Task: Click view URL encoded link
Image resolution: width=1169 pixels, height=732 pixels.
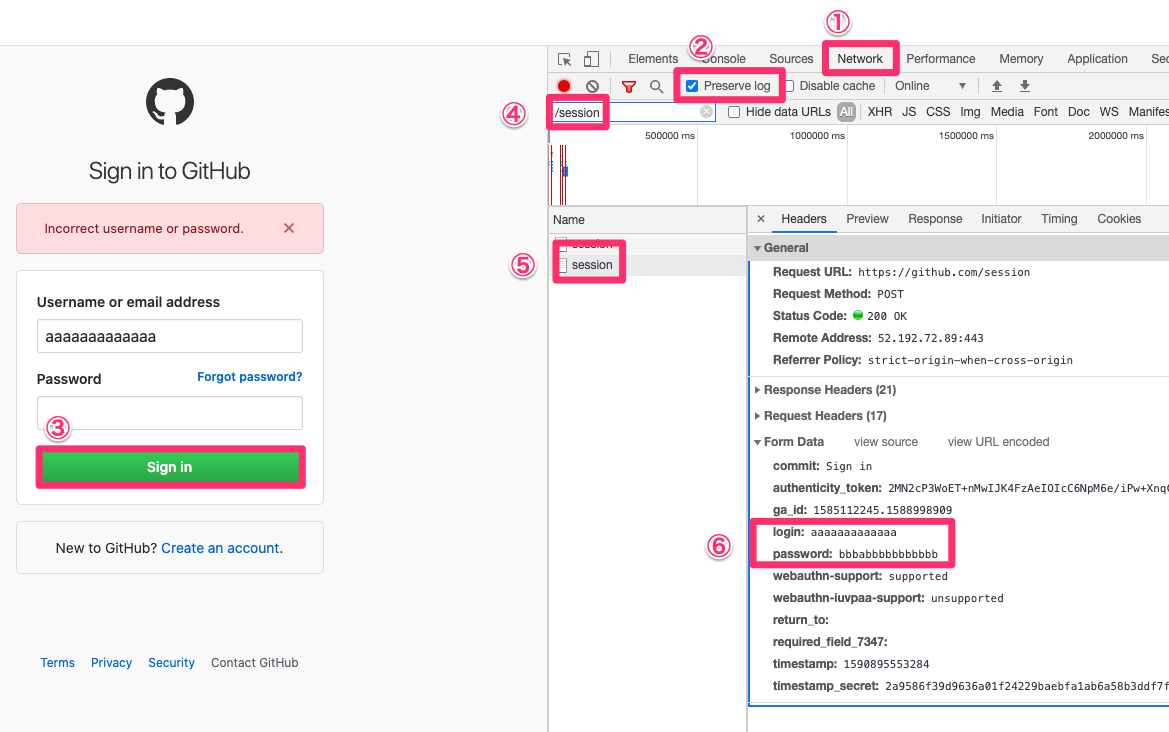Action: [x=998, y=442]
